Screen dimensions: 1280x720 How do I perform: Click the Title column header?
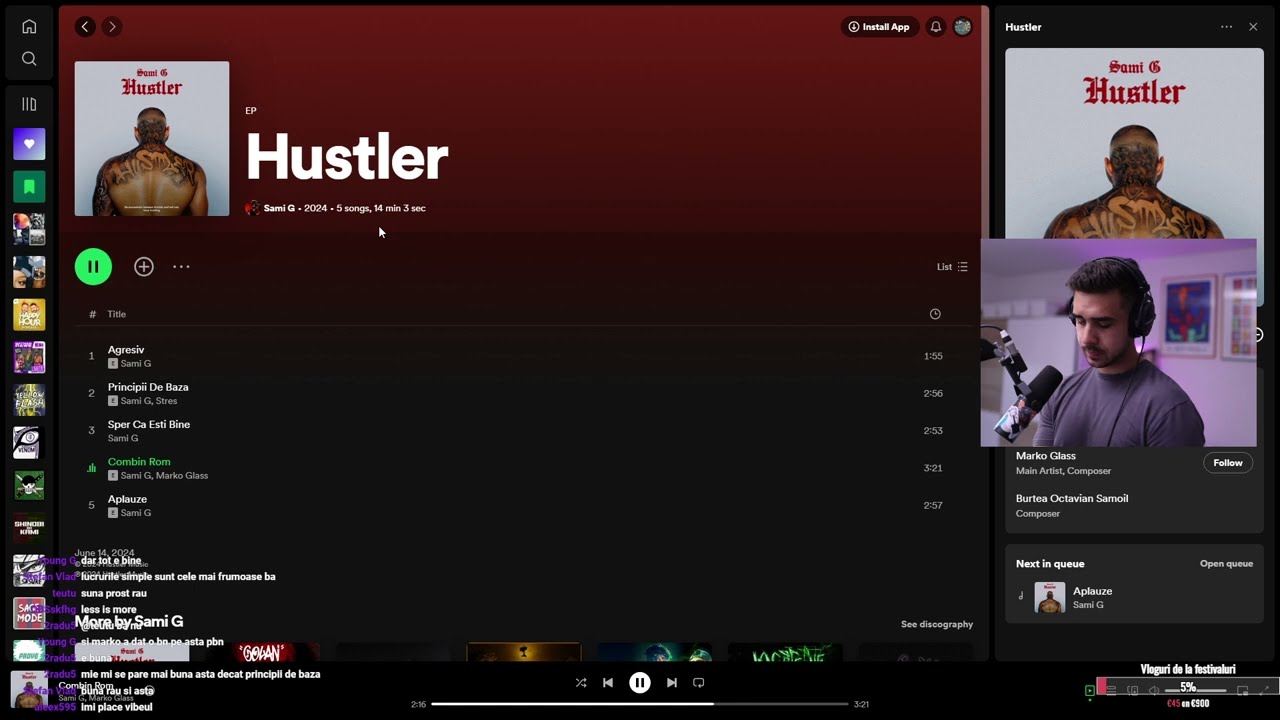pyautogui.click(x=117, y=314)
